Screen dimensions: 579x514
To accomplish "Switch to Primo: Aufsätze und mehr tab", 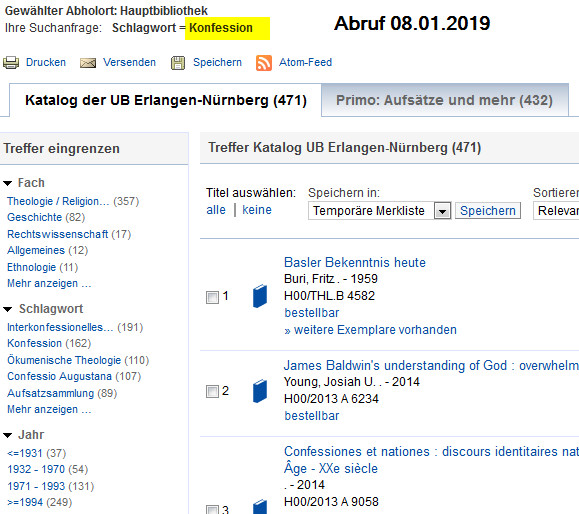I will click(x=445, y=100).
